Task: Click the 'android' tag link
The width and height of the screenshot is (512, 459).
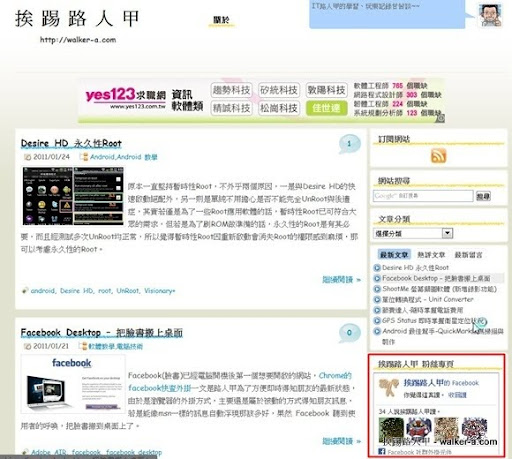Action: (43, 291)
